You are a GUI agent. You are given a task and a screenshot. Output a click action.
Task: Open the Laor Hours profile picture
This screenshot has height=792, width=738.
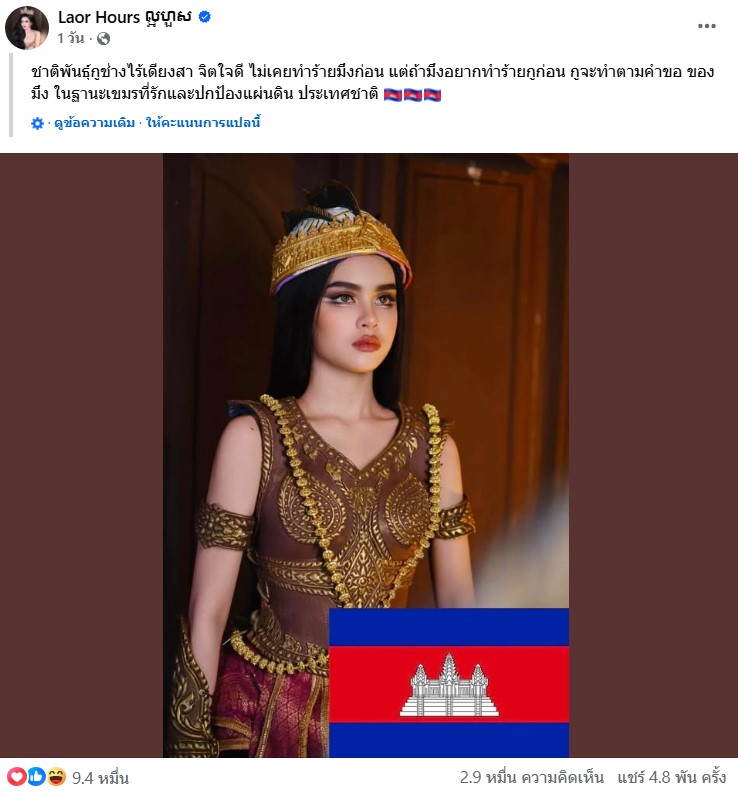27,28
